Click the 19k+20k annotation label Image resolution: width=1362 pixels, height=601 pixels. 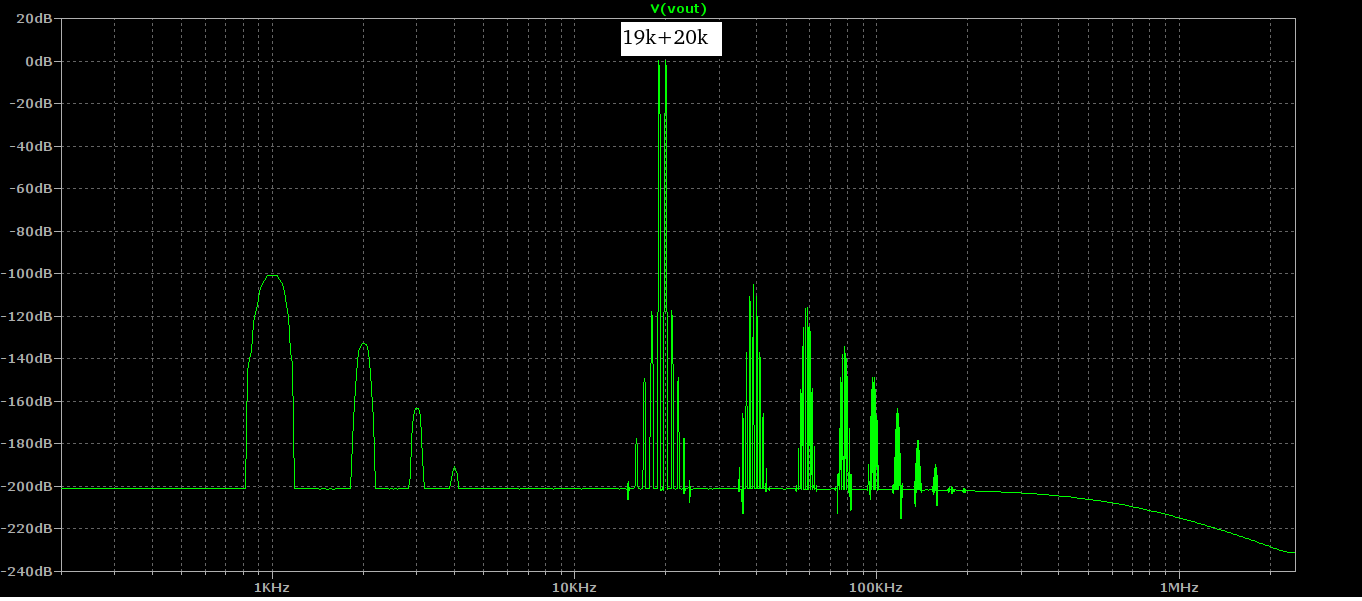(671, 39)
